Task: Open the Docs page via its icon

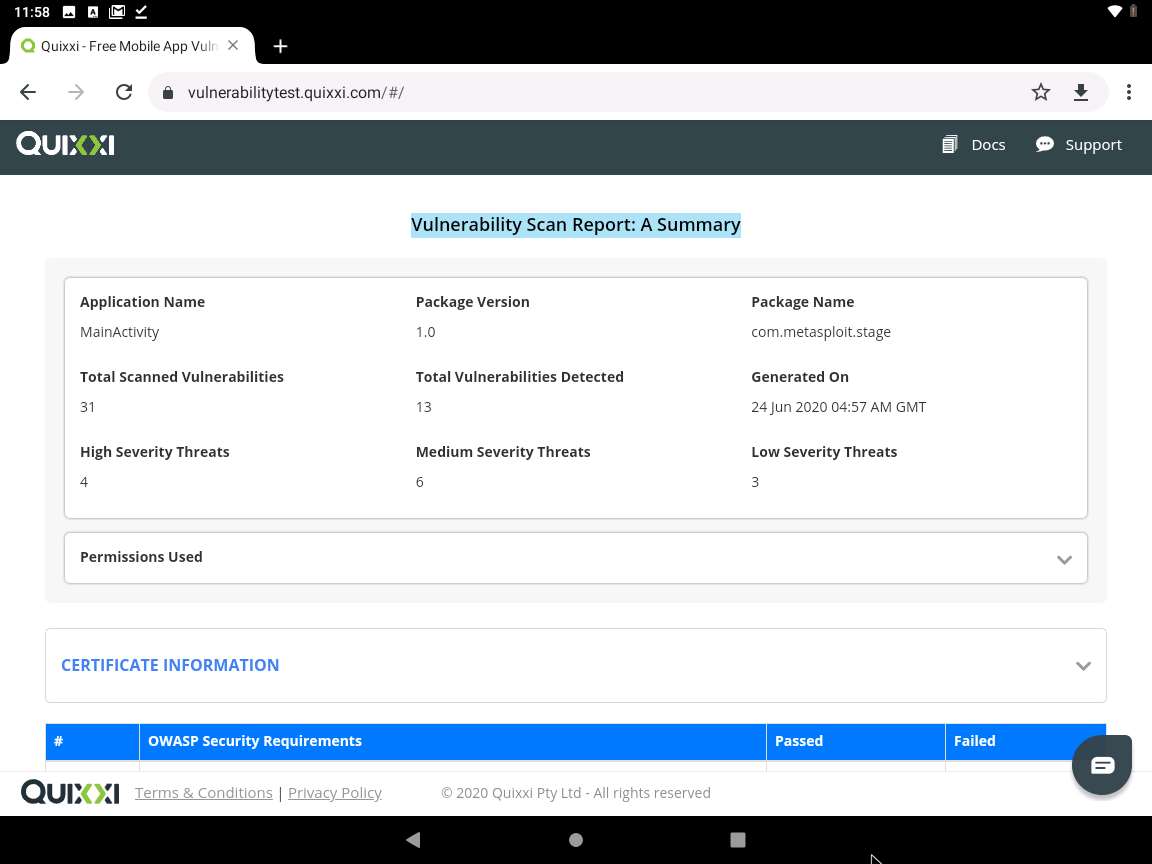Action: (x=949, y=144)
